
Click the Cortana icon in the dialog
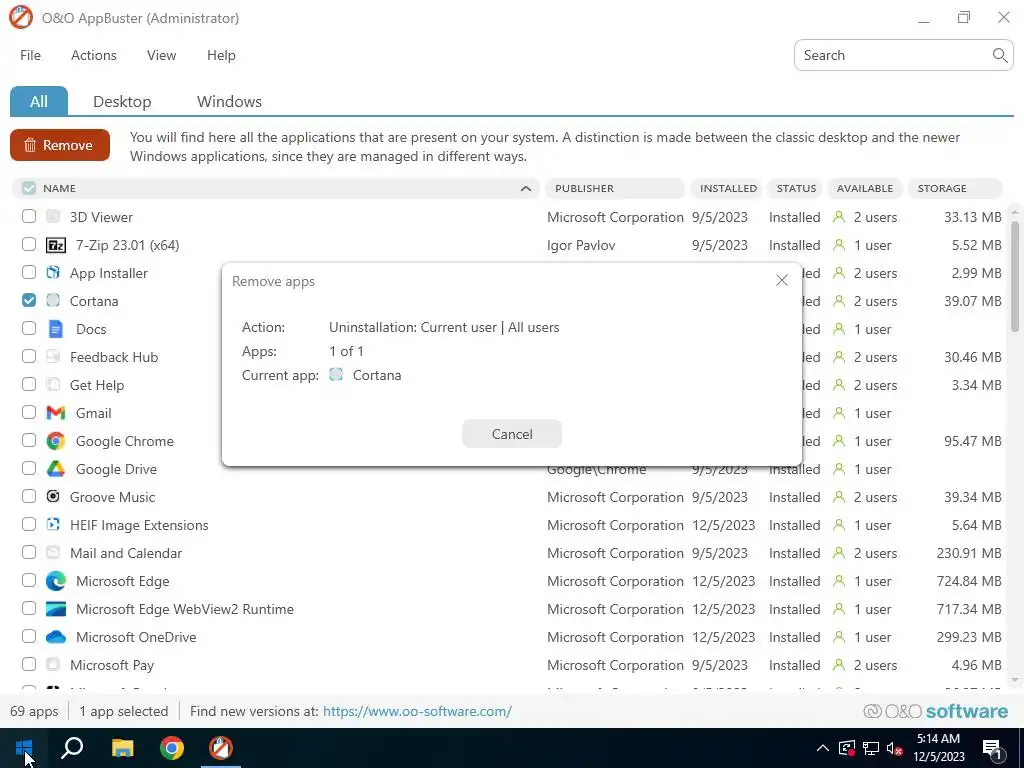click(x=336, y=375)
